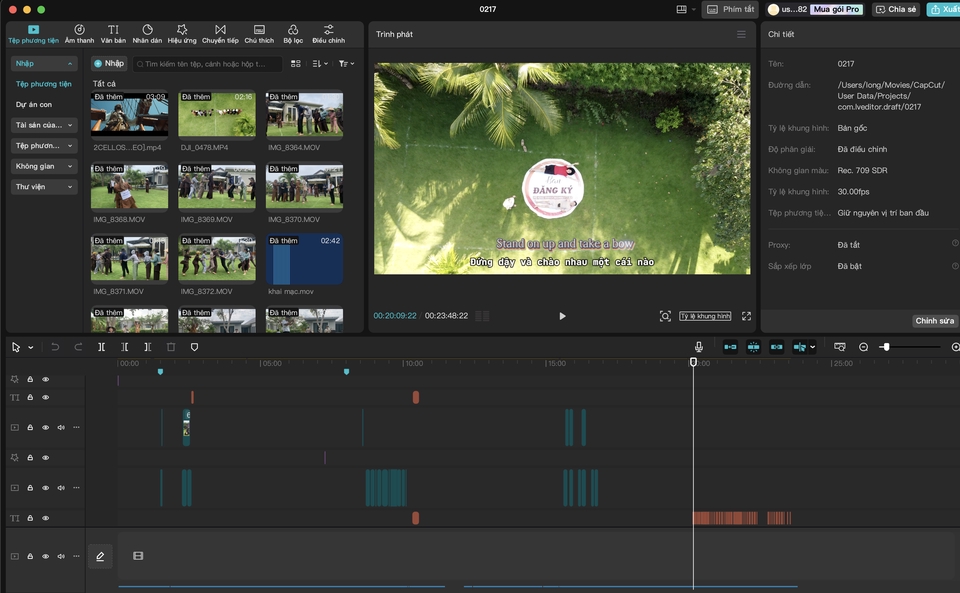Select Tệp phương tiện in the sidebar list
This screenshot has height=593, width=960.
[x=43, y=84]
